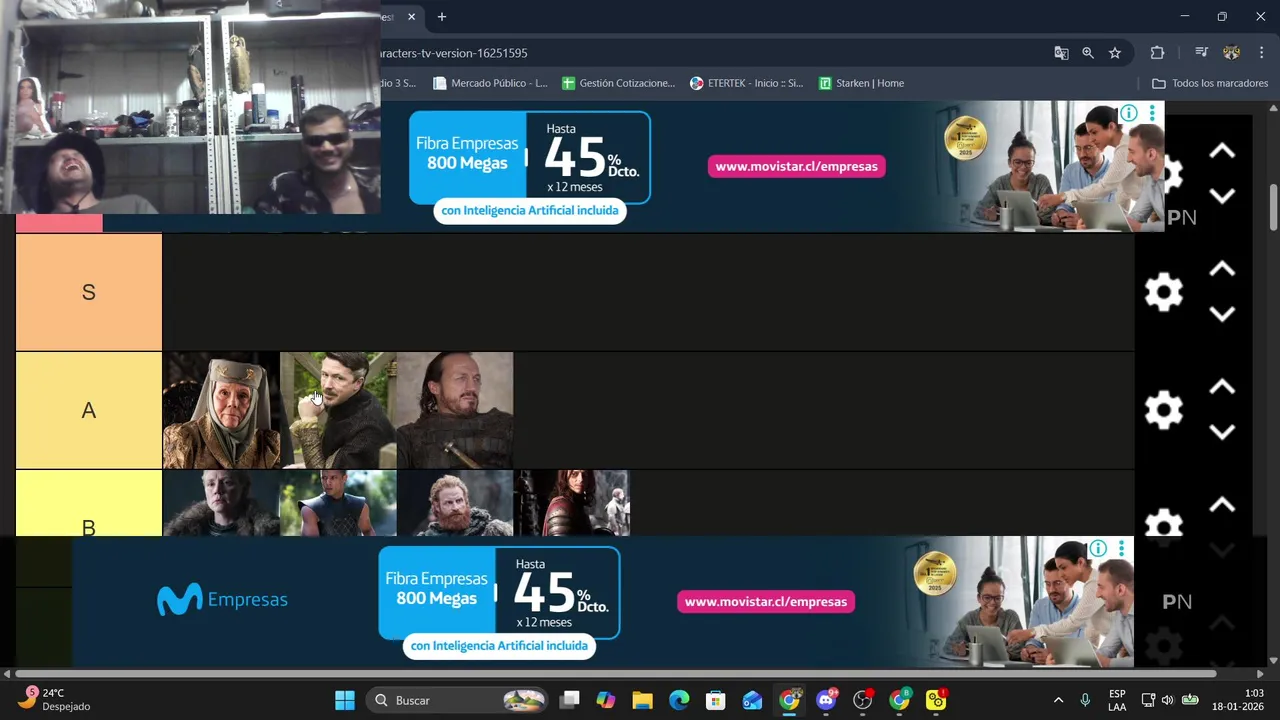Open Starken | Home bookmark

(x=861, y=83)
